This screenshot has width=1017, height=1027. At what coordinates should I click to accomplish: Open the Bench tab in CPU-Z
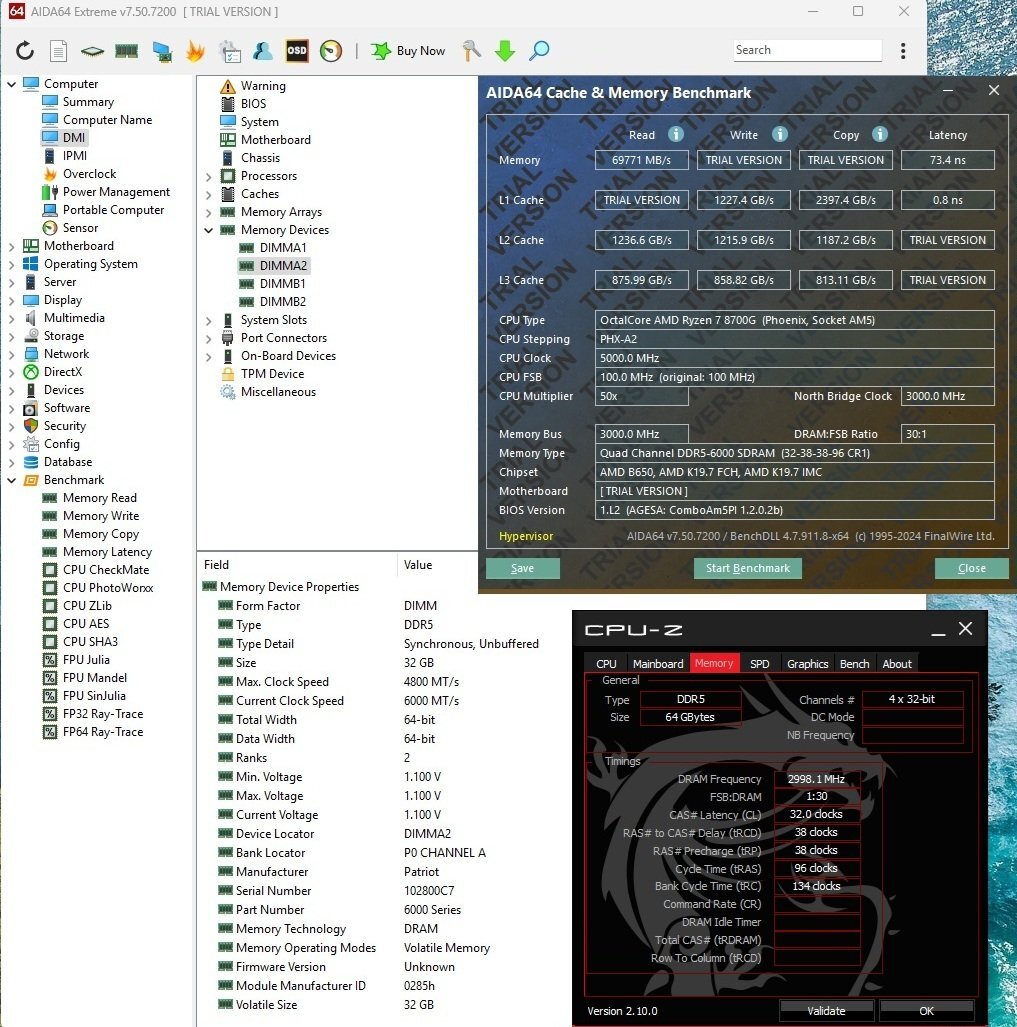pos(855,663)
